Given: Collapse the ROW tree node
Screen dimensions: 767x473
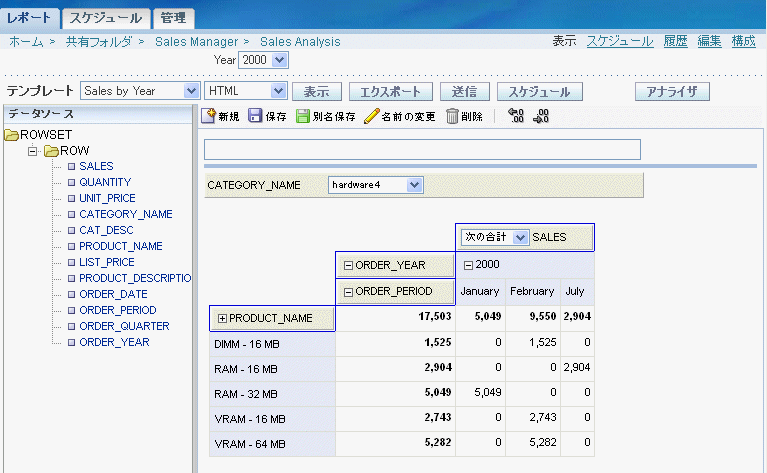Looking at the screenshot, I should coord(32,151).
